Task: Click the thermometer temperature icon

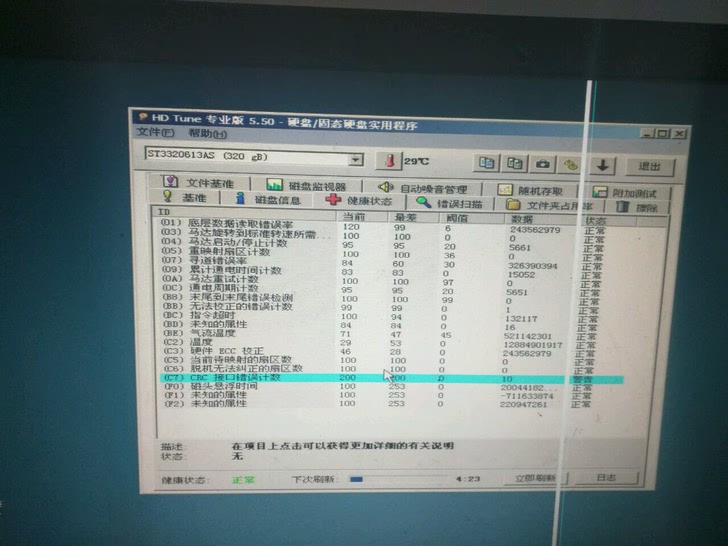Action: (x=390, y=161)
